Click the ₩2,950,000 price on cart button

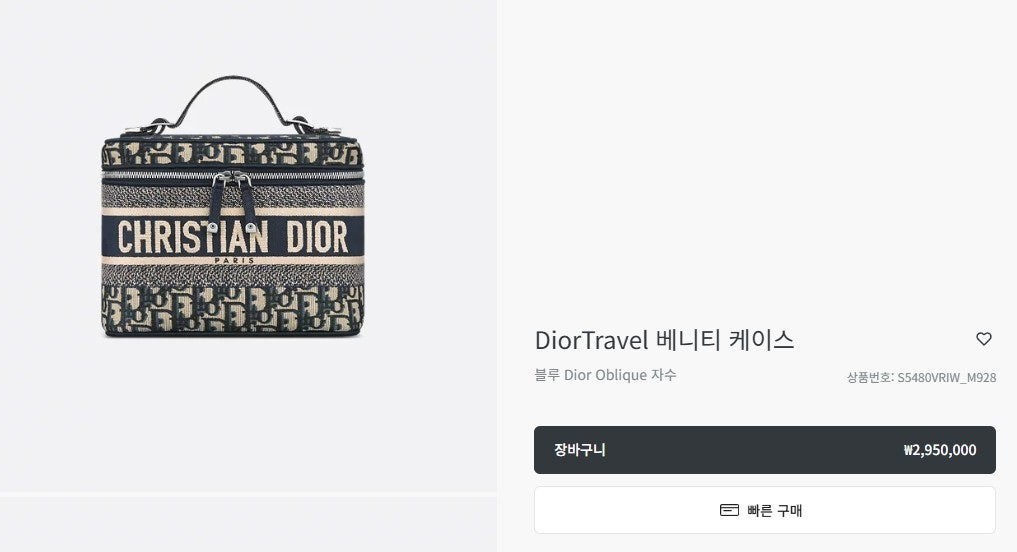coord(940,450)
